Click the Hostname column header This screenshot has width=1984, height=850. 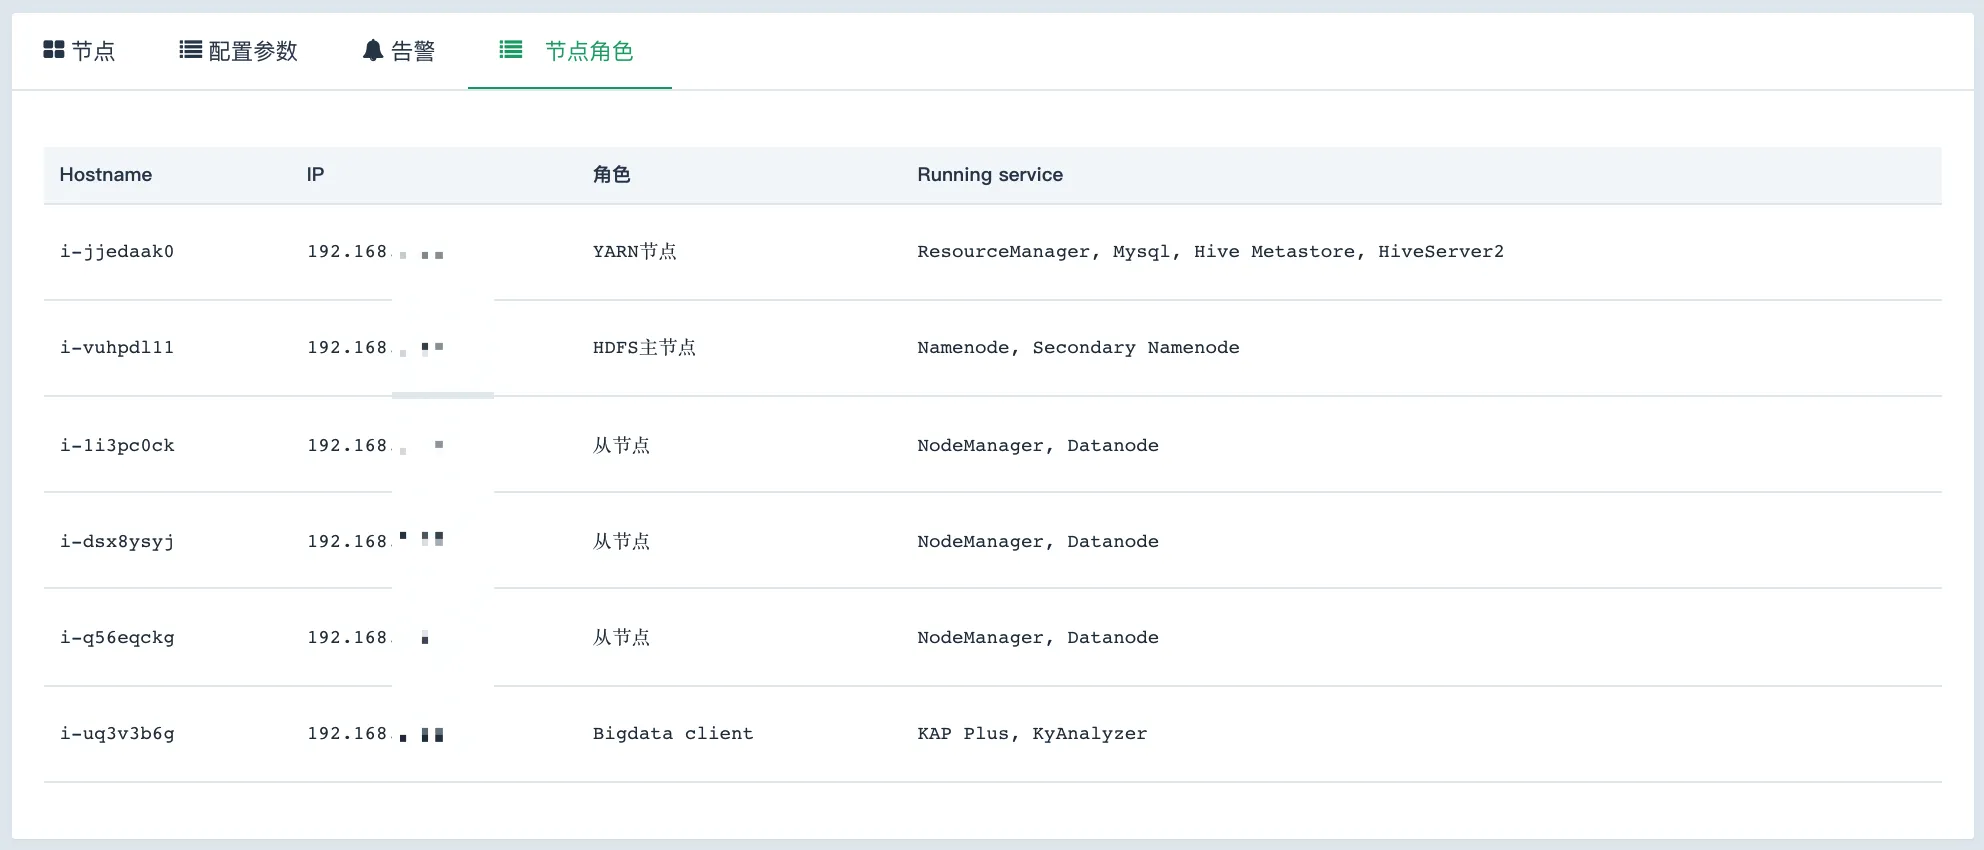coord(106,175)
